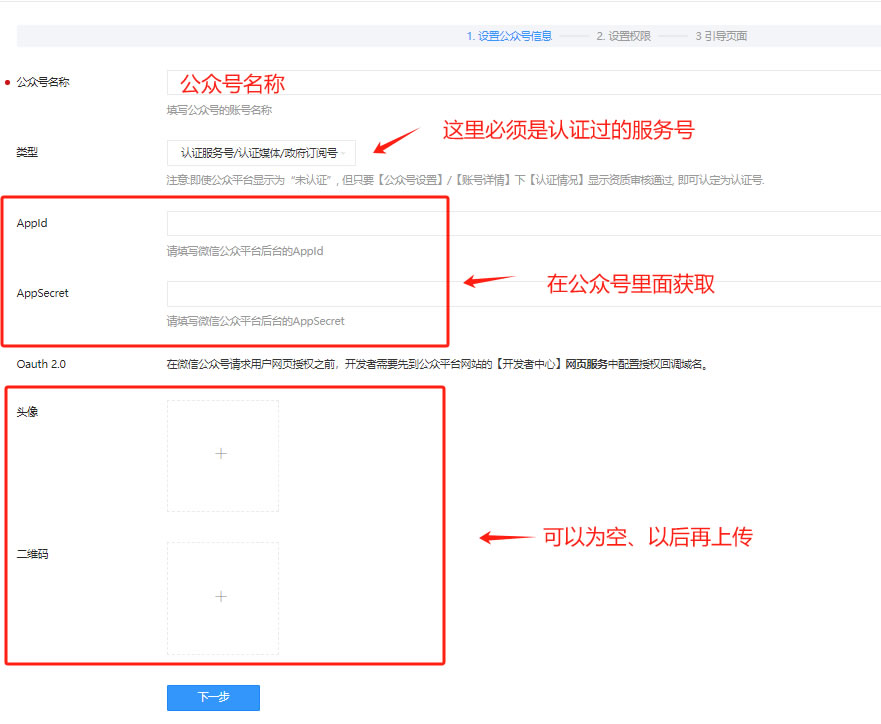Click the AppId input field
Viewport: 881px width, 724px height.
(x=524, y=224)
